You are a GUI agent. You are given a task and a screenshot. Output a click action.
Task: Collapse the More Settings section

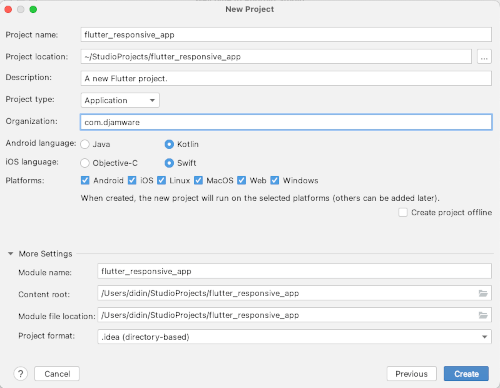click(x=11, y=254)
